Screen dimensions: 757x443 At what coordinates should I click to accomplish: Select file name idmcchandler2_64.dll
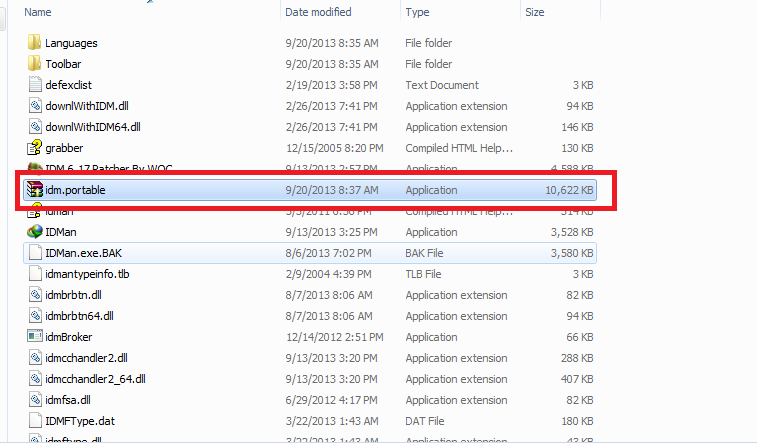[96, 379]
